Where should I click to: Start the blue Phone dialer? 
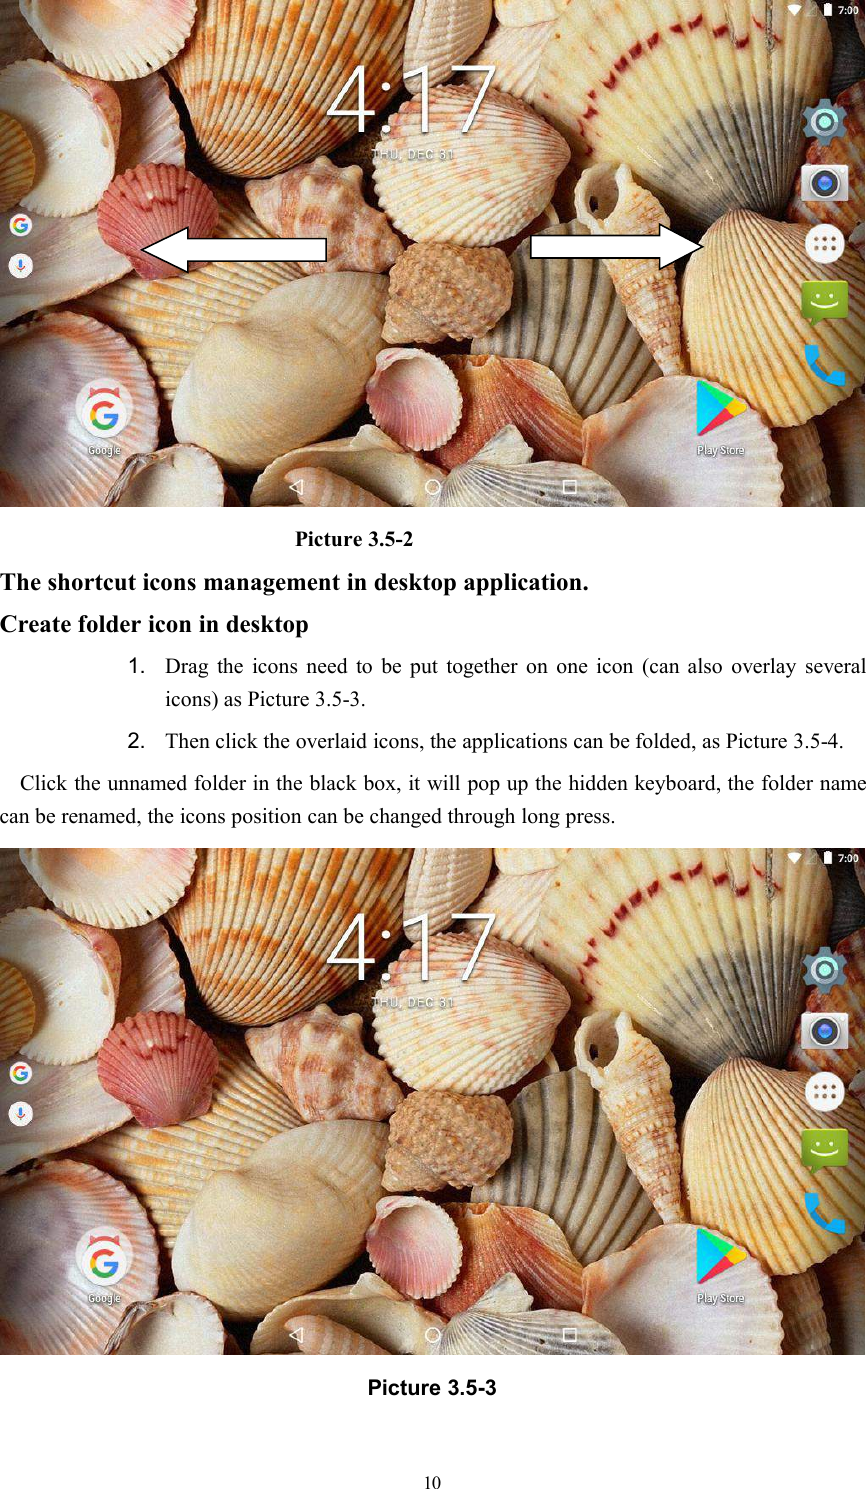pyautogui.click(x=824, y=363)
